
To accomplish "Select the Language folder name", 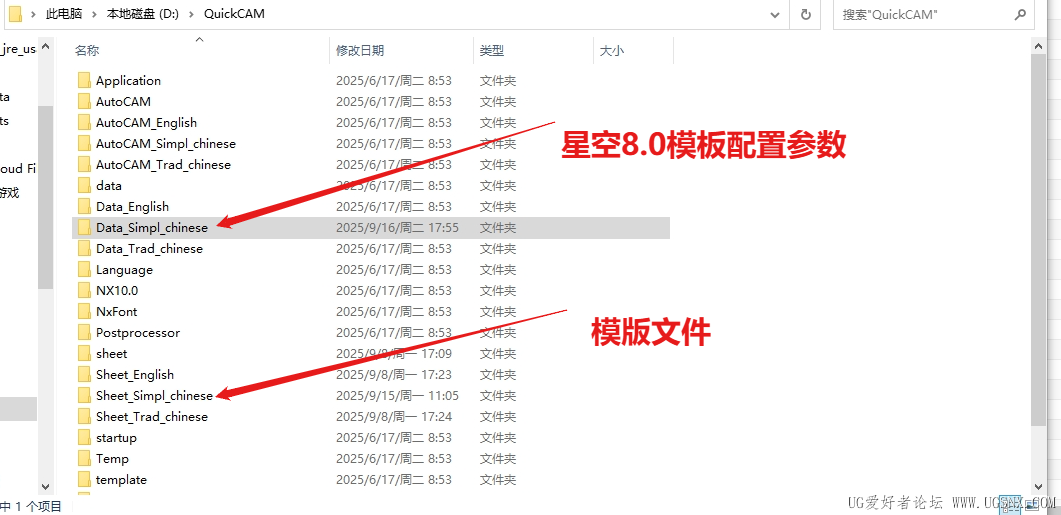I will [125, 269].
